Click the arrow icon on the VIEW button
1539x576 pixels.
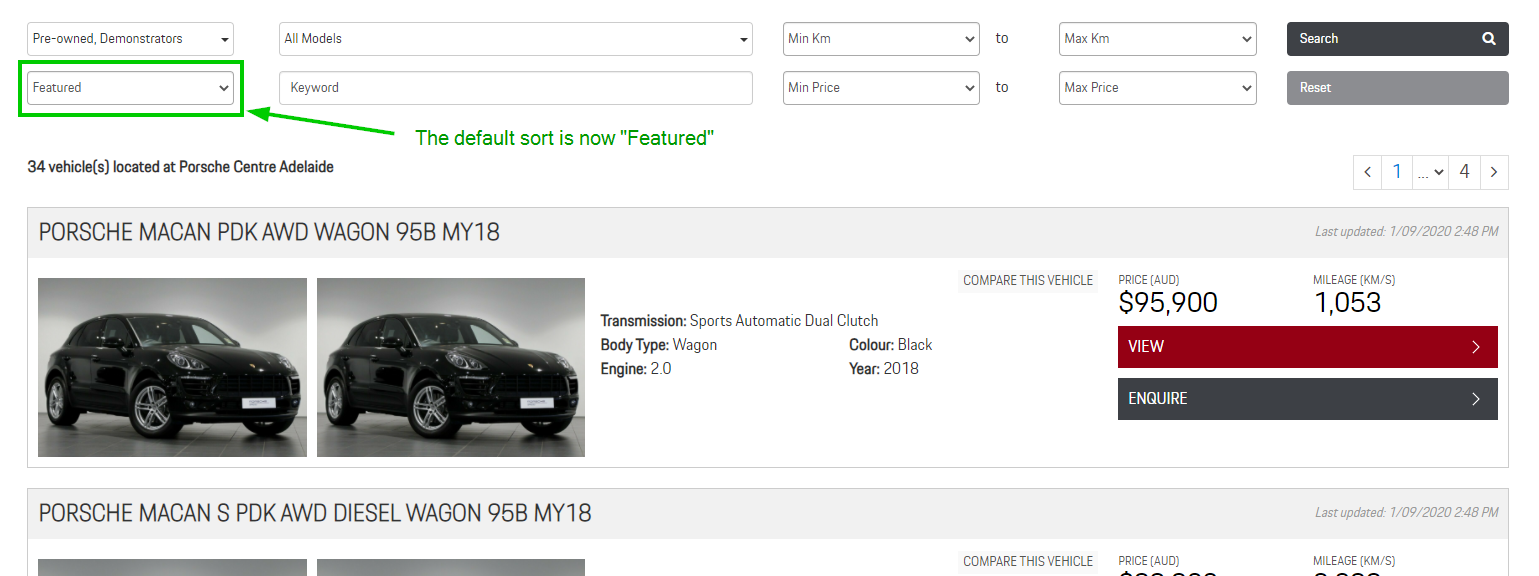[x=1476, y=346]
